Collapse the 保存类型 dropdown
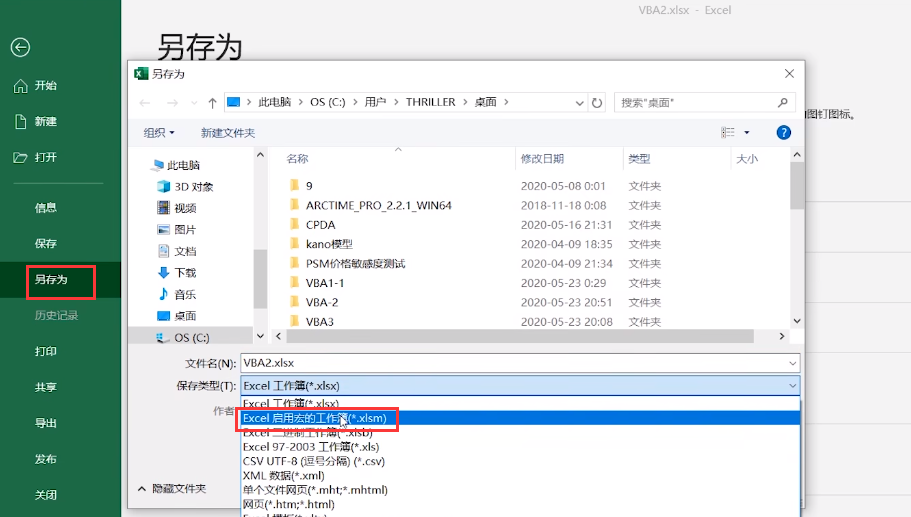 [x=792, y=386]
